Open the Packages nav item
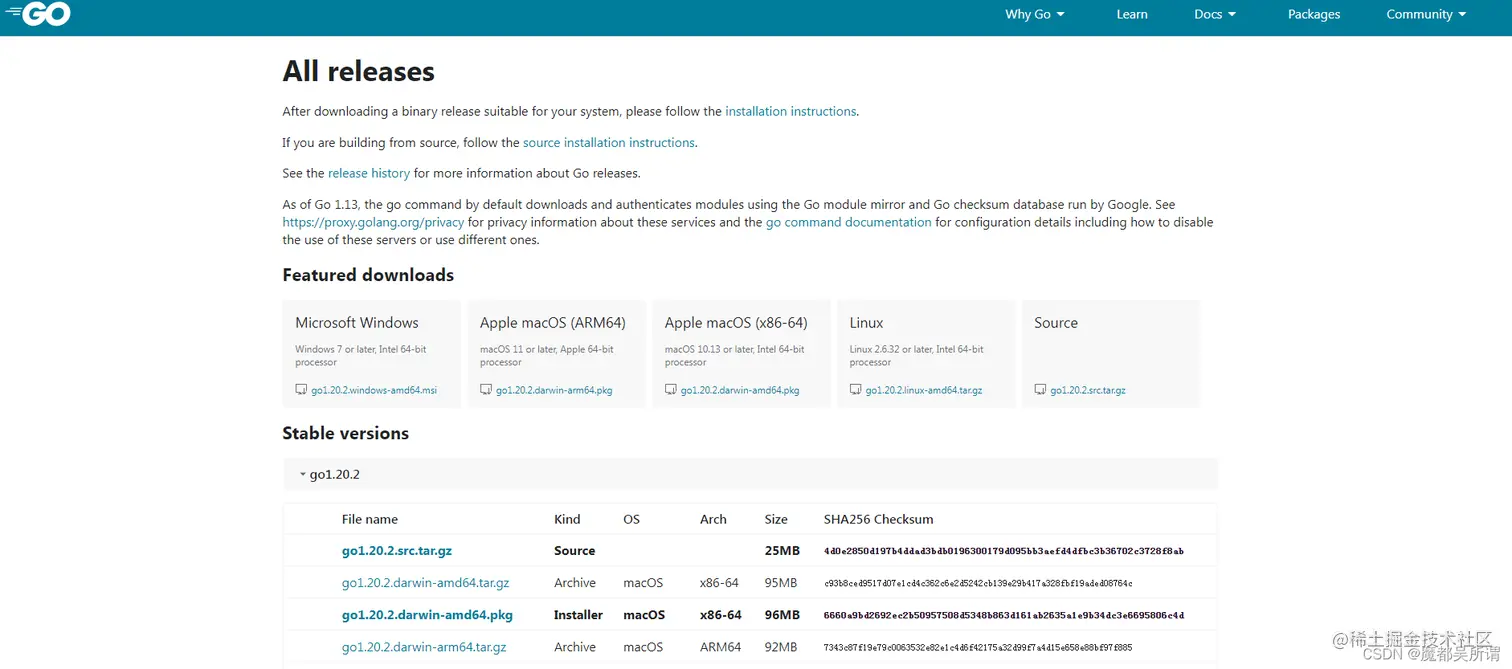1512x669 pixels. tap(1314, 14)
